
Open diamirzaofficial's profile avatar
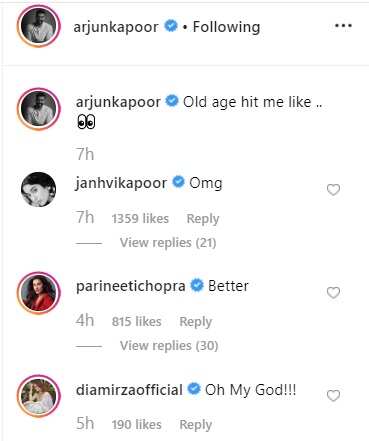39,396
